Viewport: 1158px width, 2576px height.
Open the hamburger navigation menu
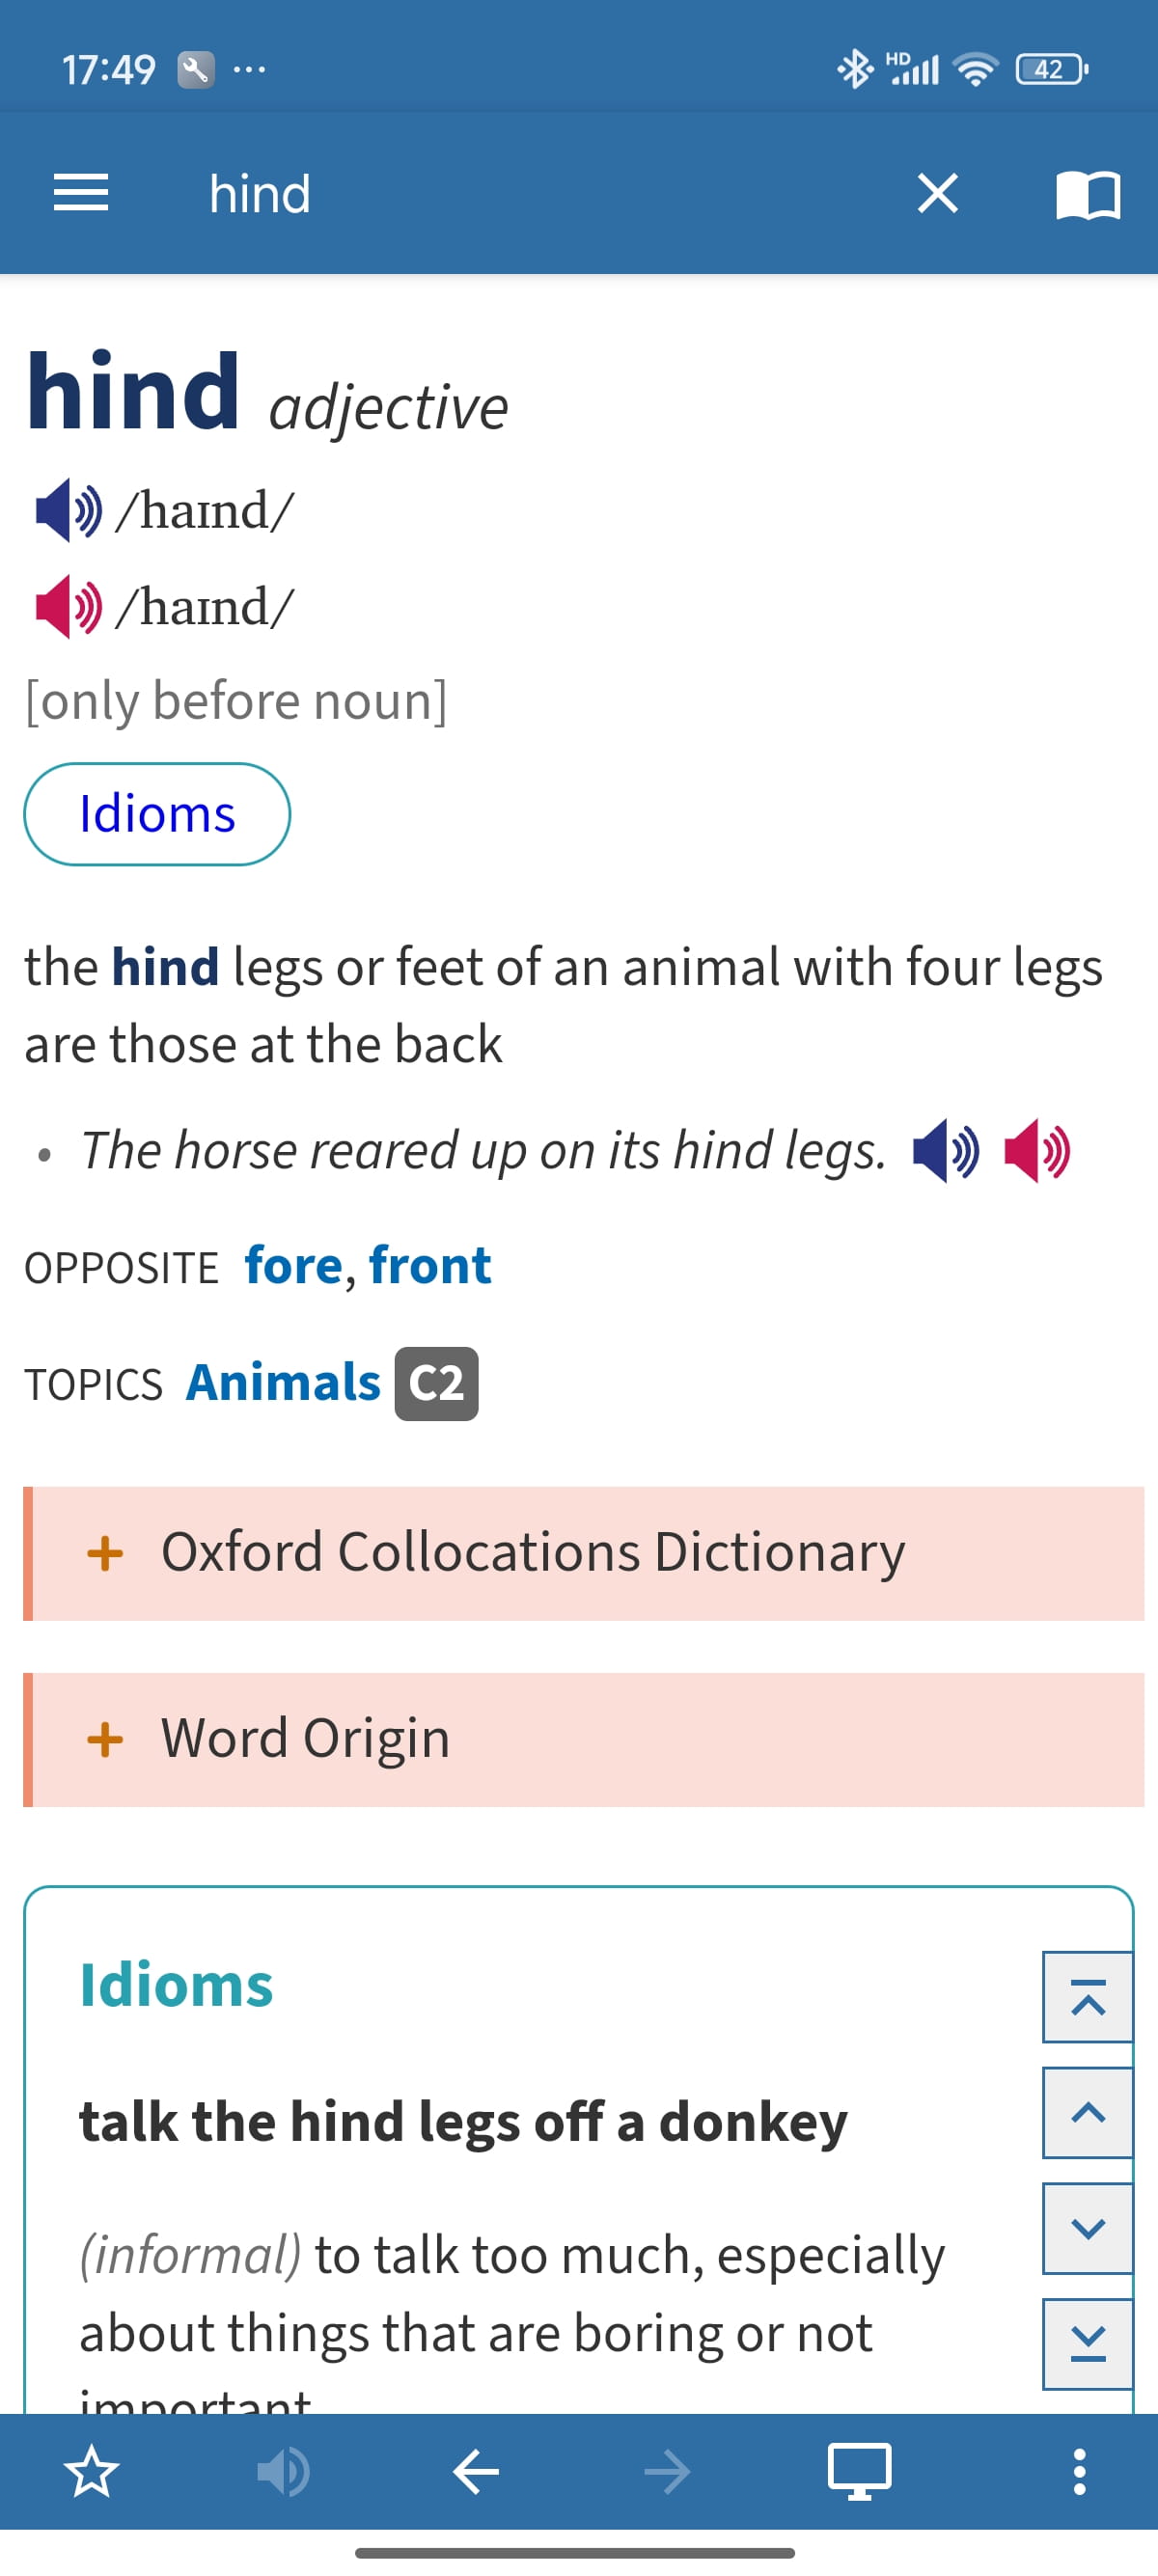point(80,193)
